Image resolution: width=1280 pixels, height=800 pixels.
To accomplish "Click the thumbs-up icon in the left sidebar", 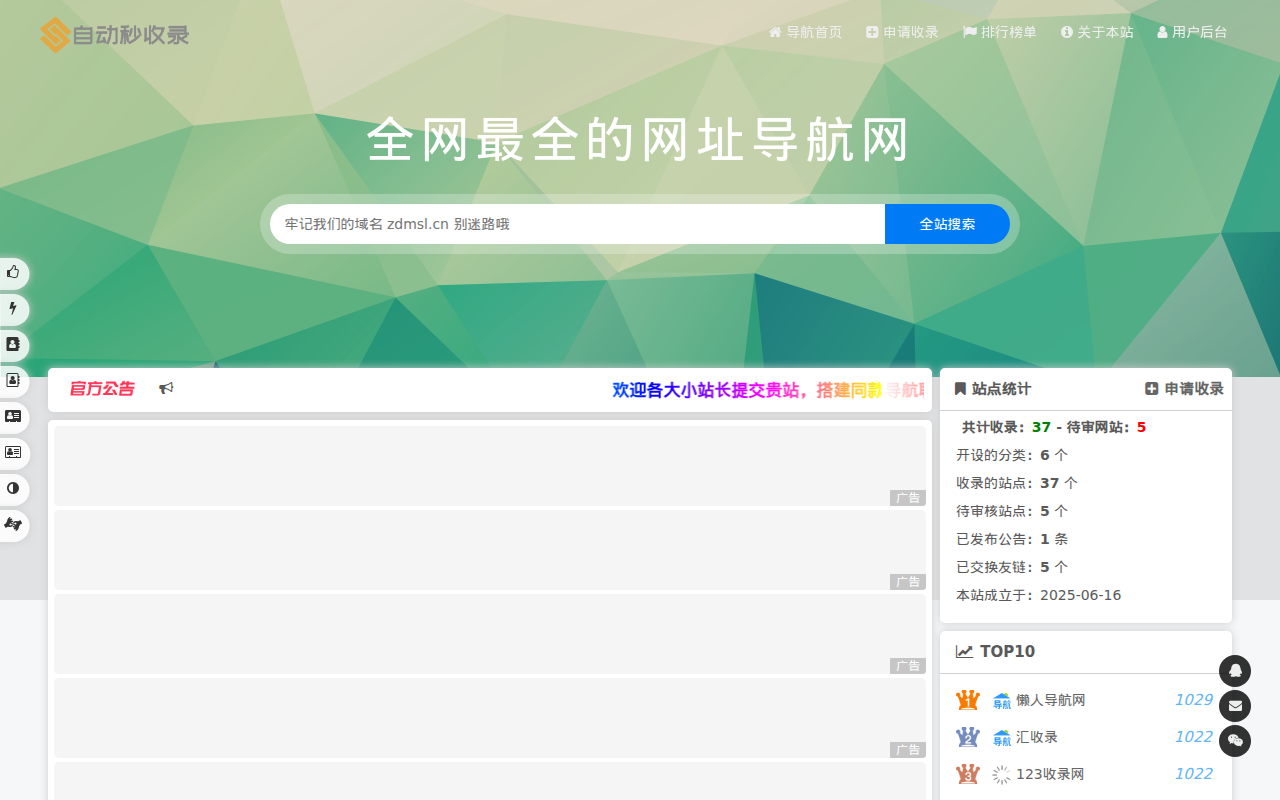I will [13, 272].
